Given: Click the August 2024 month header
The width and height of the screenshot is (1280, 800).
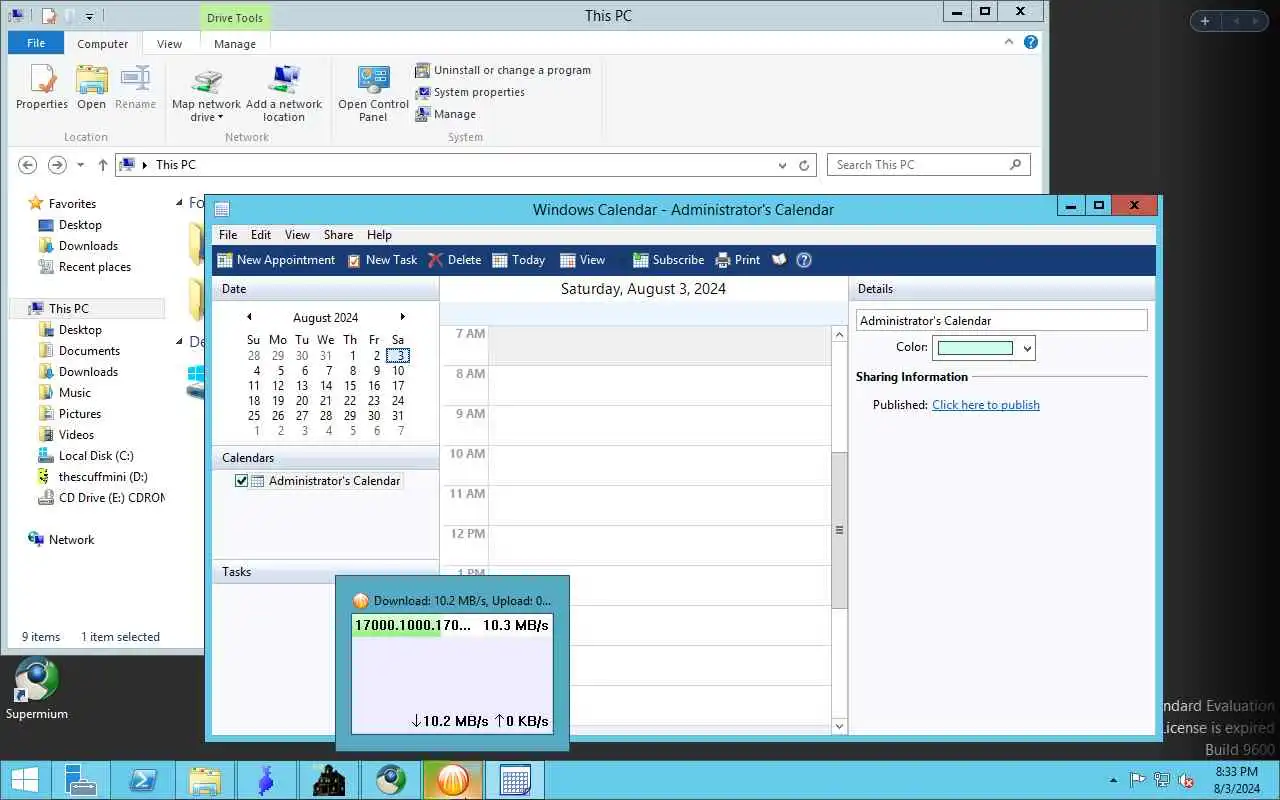Looking at the screenshot, I should tap(325, 318).
